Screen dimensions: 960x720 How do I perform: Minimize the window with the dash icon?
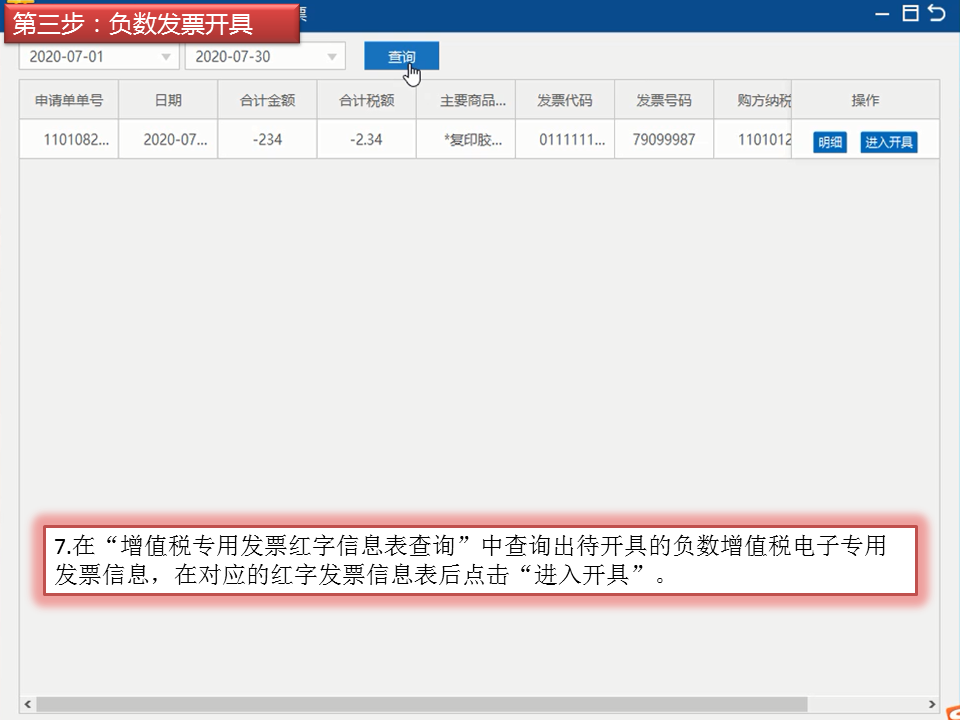pyautogui.click(x=882, y=13)
